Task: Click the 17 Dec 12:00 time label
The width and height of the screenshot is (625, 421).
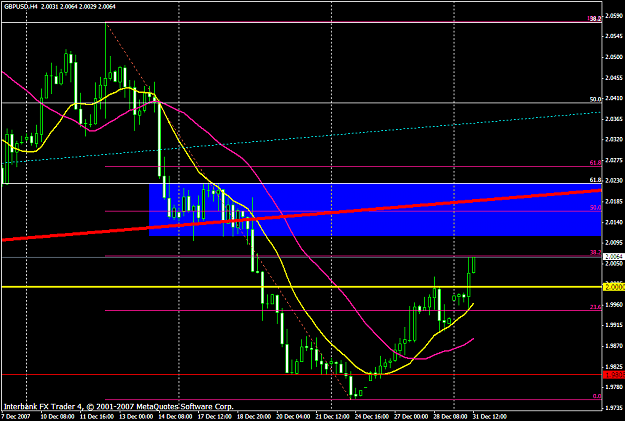Action: click(x=214, y=417)
